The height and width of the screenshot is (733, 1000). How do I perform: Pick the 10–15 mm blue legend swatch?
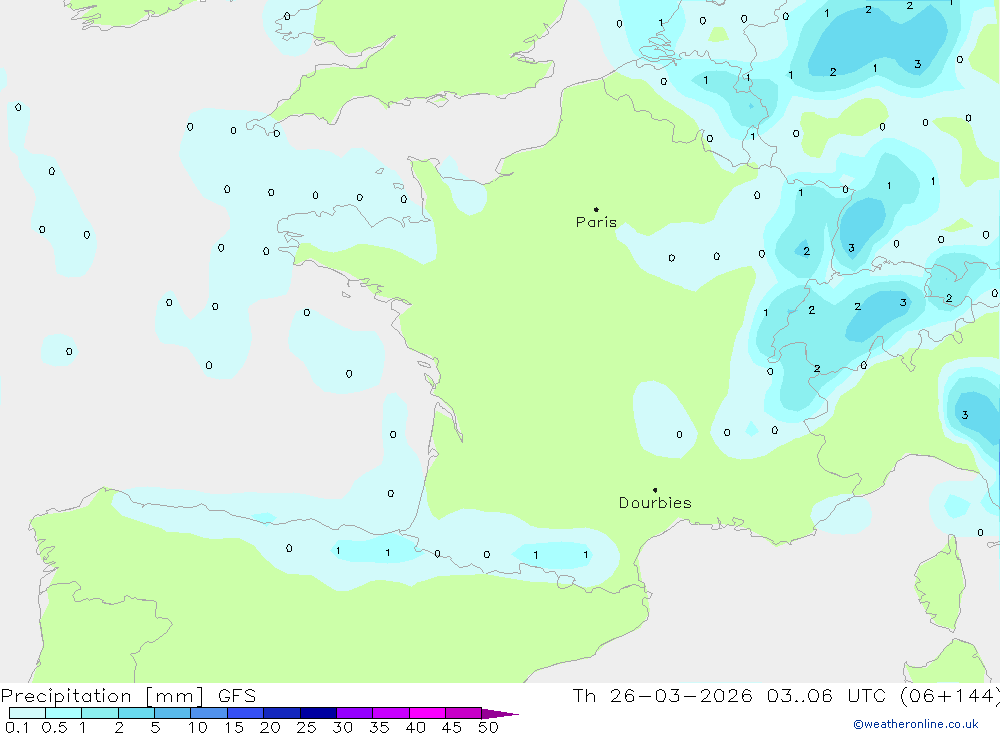[209, 713]
